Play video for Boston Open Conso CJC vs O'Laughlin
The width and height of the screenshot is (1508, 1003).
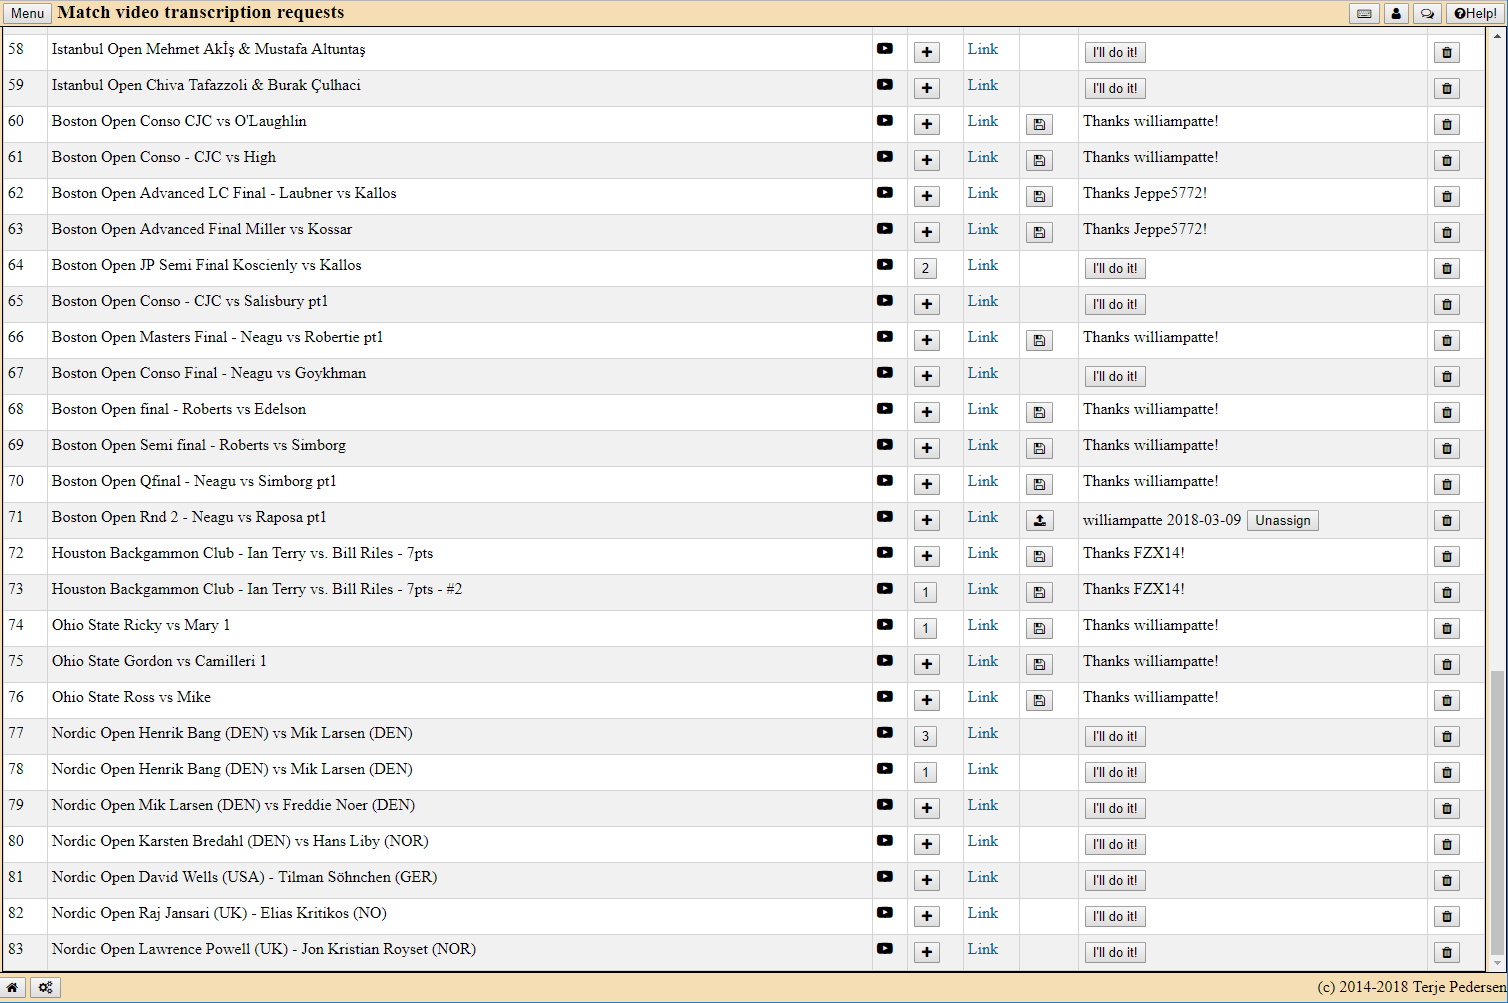click(x=885, y=121)
